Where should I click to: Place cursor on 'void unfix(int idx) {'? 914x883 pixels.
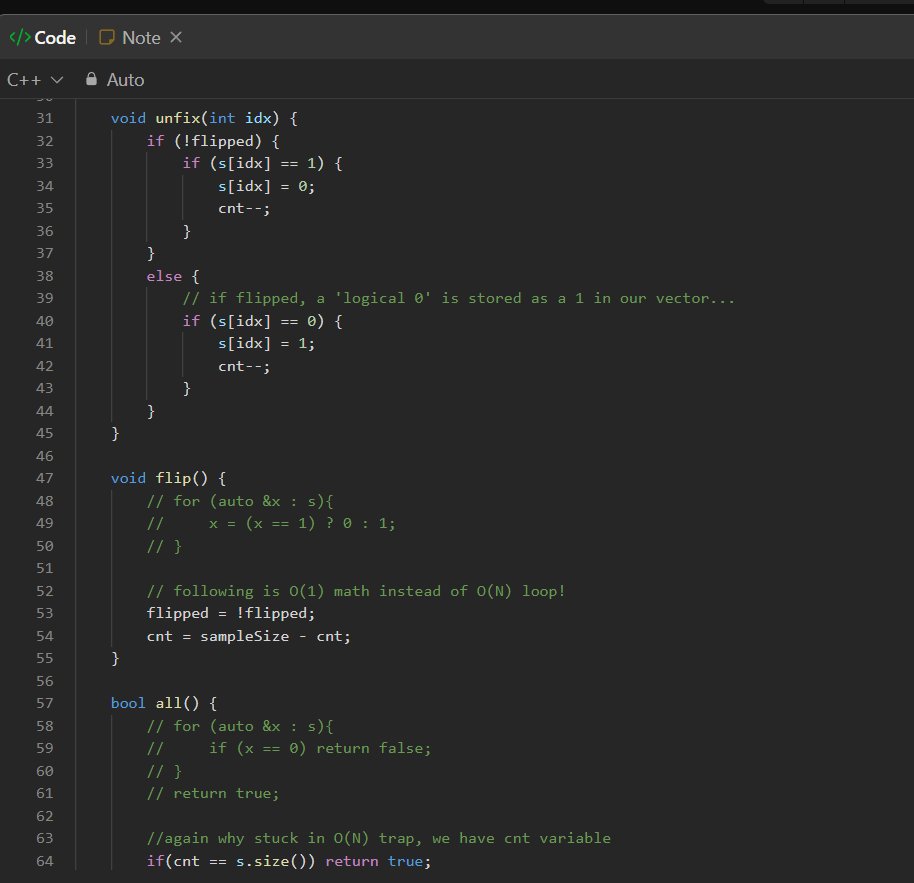205,118
